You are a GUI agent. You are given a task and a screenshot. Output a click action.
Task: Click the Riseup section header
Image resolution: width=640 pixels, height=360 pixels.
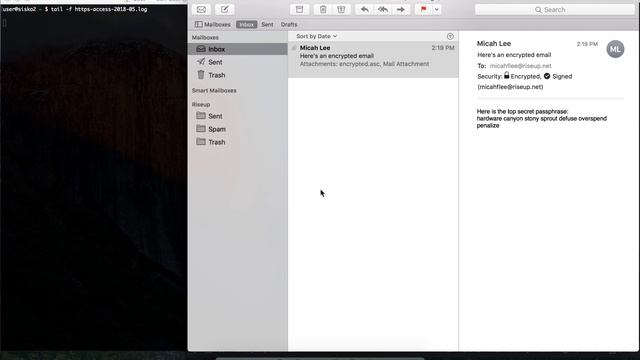(201, 104)
